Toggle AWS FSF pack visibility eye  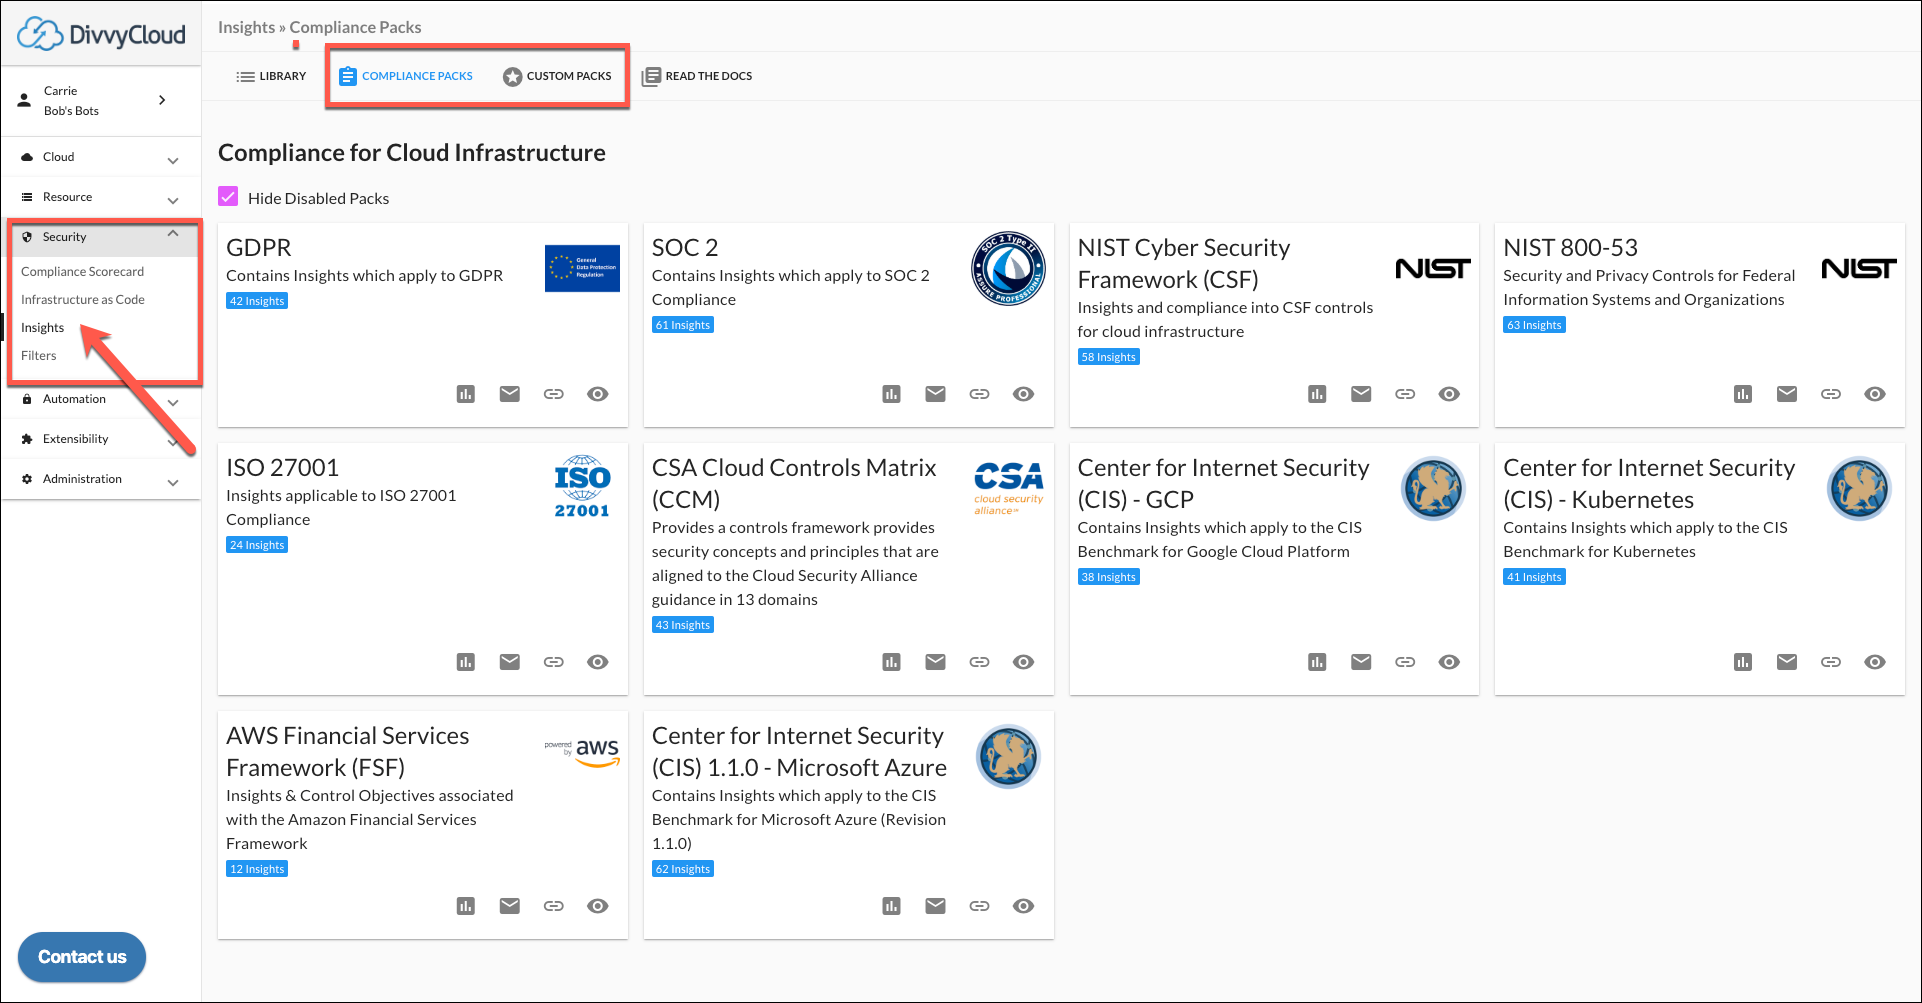[598, 906]
